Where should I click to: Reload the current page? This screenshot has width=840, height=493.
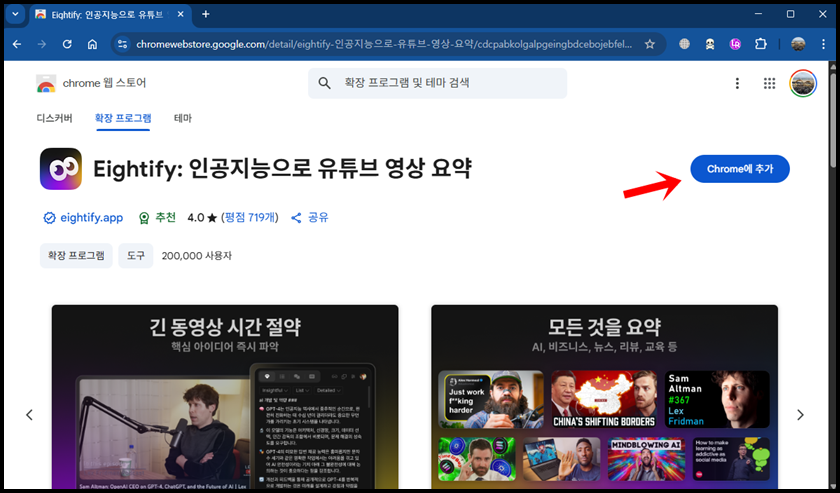[67, 44]
